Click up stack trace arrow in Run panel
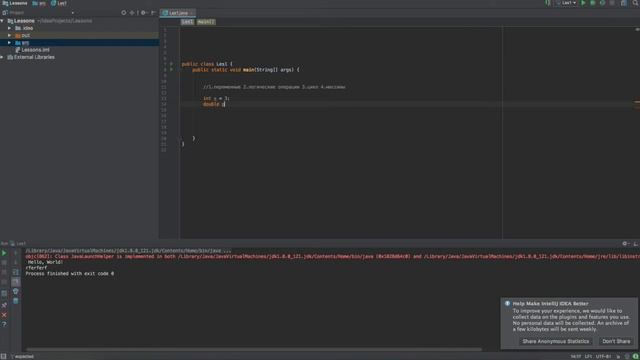 coord(16,253)
